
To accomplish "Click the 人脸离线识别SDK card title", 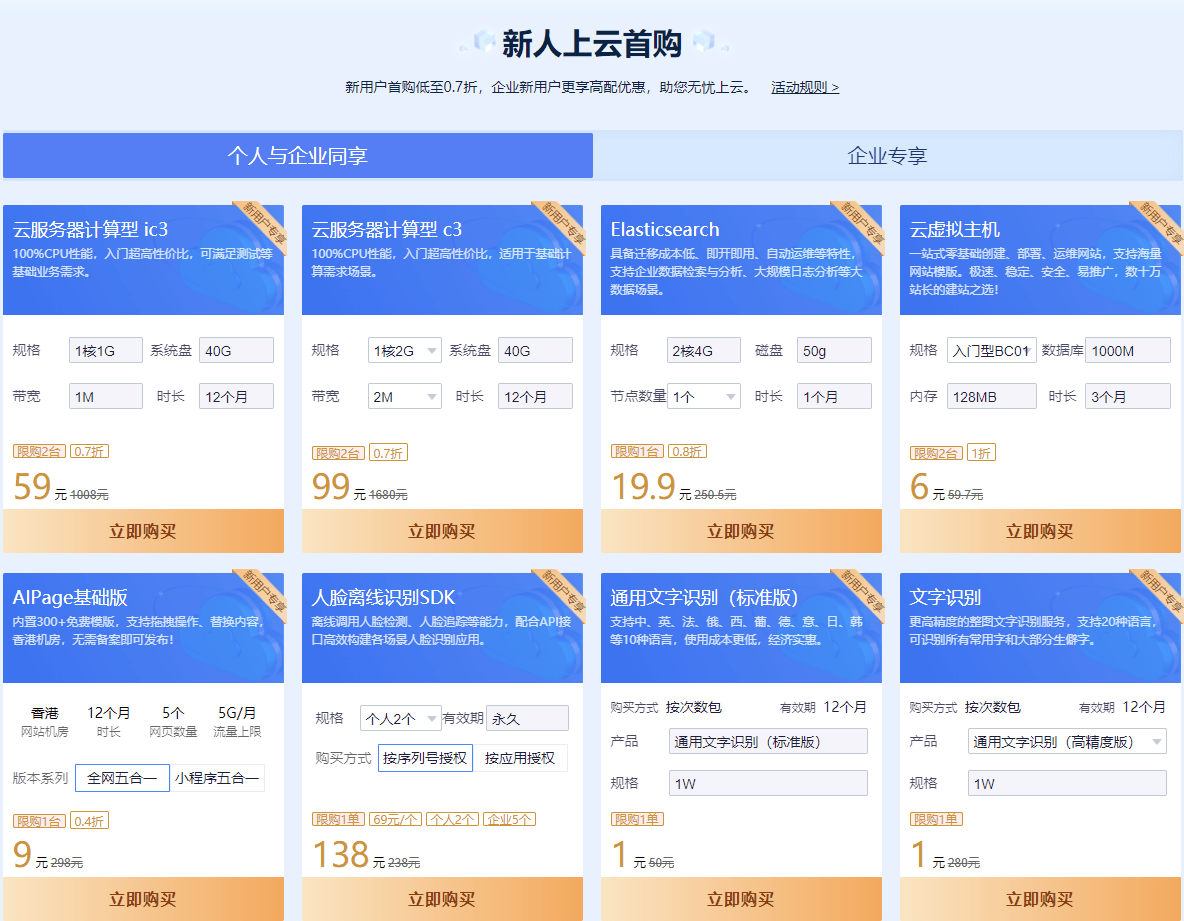I will [x=384, y=597].
